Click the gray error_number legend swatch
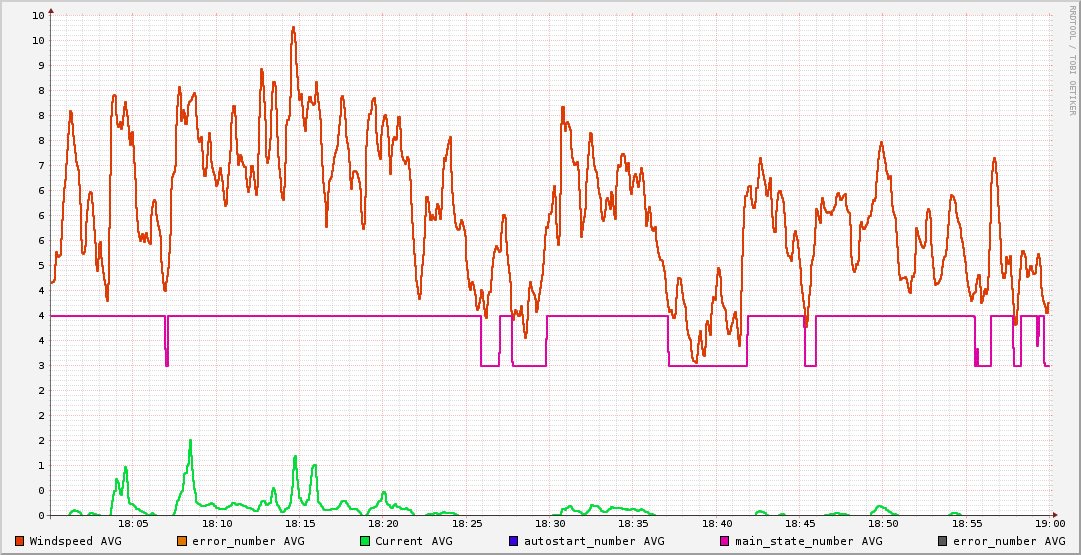Screen dimensions: 1081x555 point(942,541)
